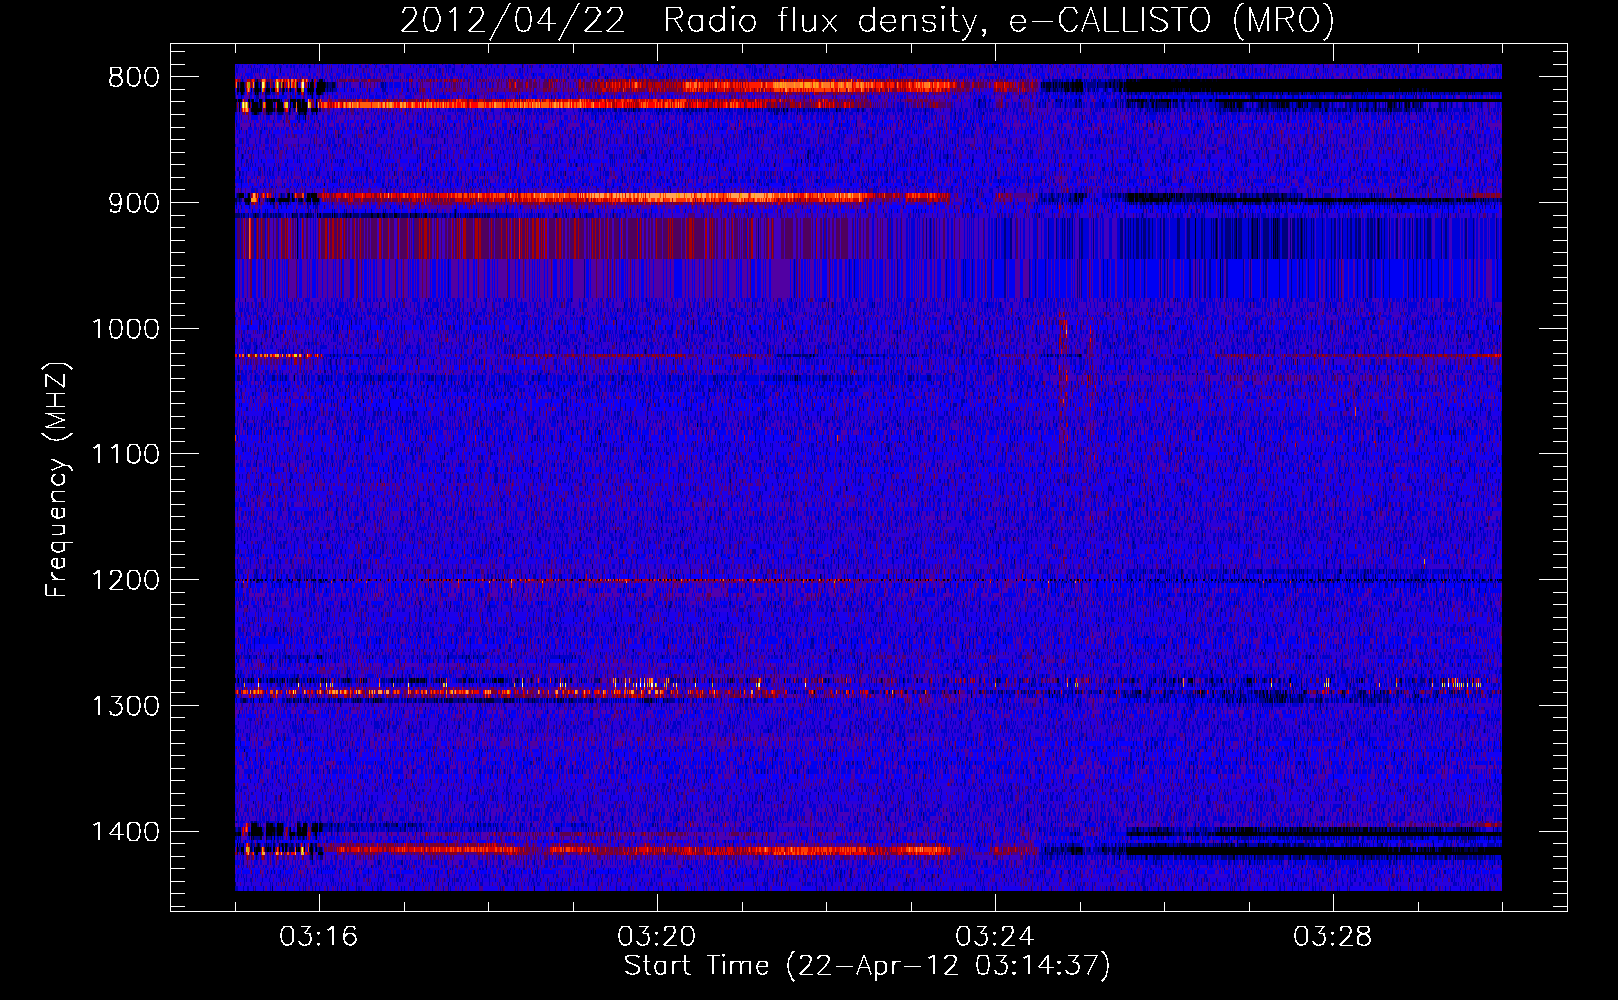The height and width of the screenshot is (1000, 1618).
Task: Click the 03:24 time tick label
Action: point(995,937)
